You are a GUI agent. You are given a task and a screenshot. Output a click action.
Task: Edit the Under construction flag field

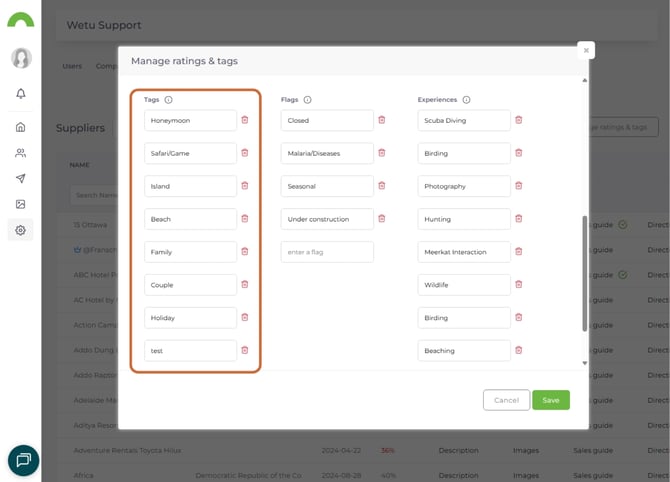tap(327, 219)
